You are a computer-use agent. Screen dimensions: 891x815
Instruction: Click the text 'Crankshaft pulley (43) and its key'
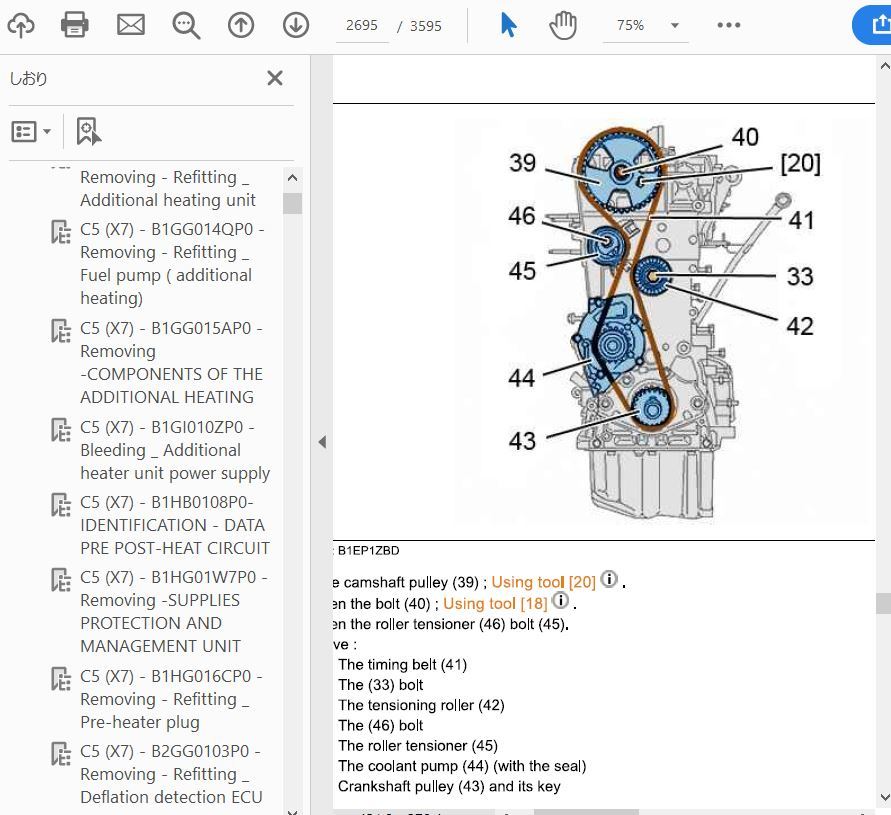tap(449, 786)
